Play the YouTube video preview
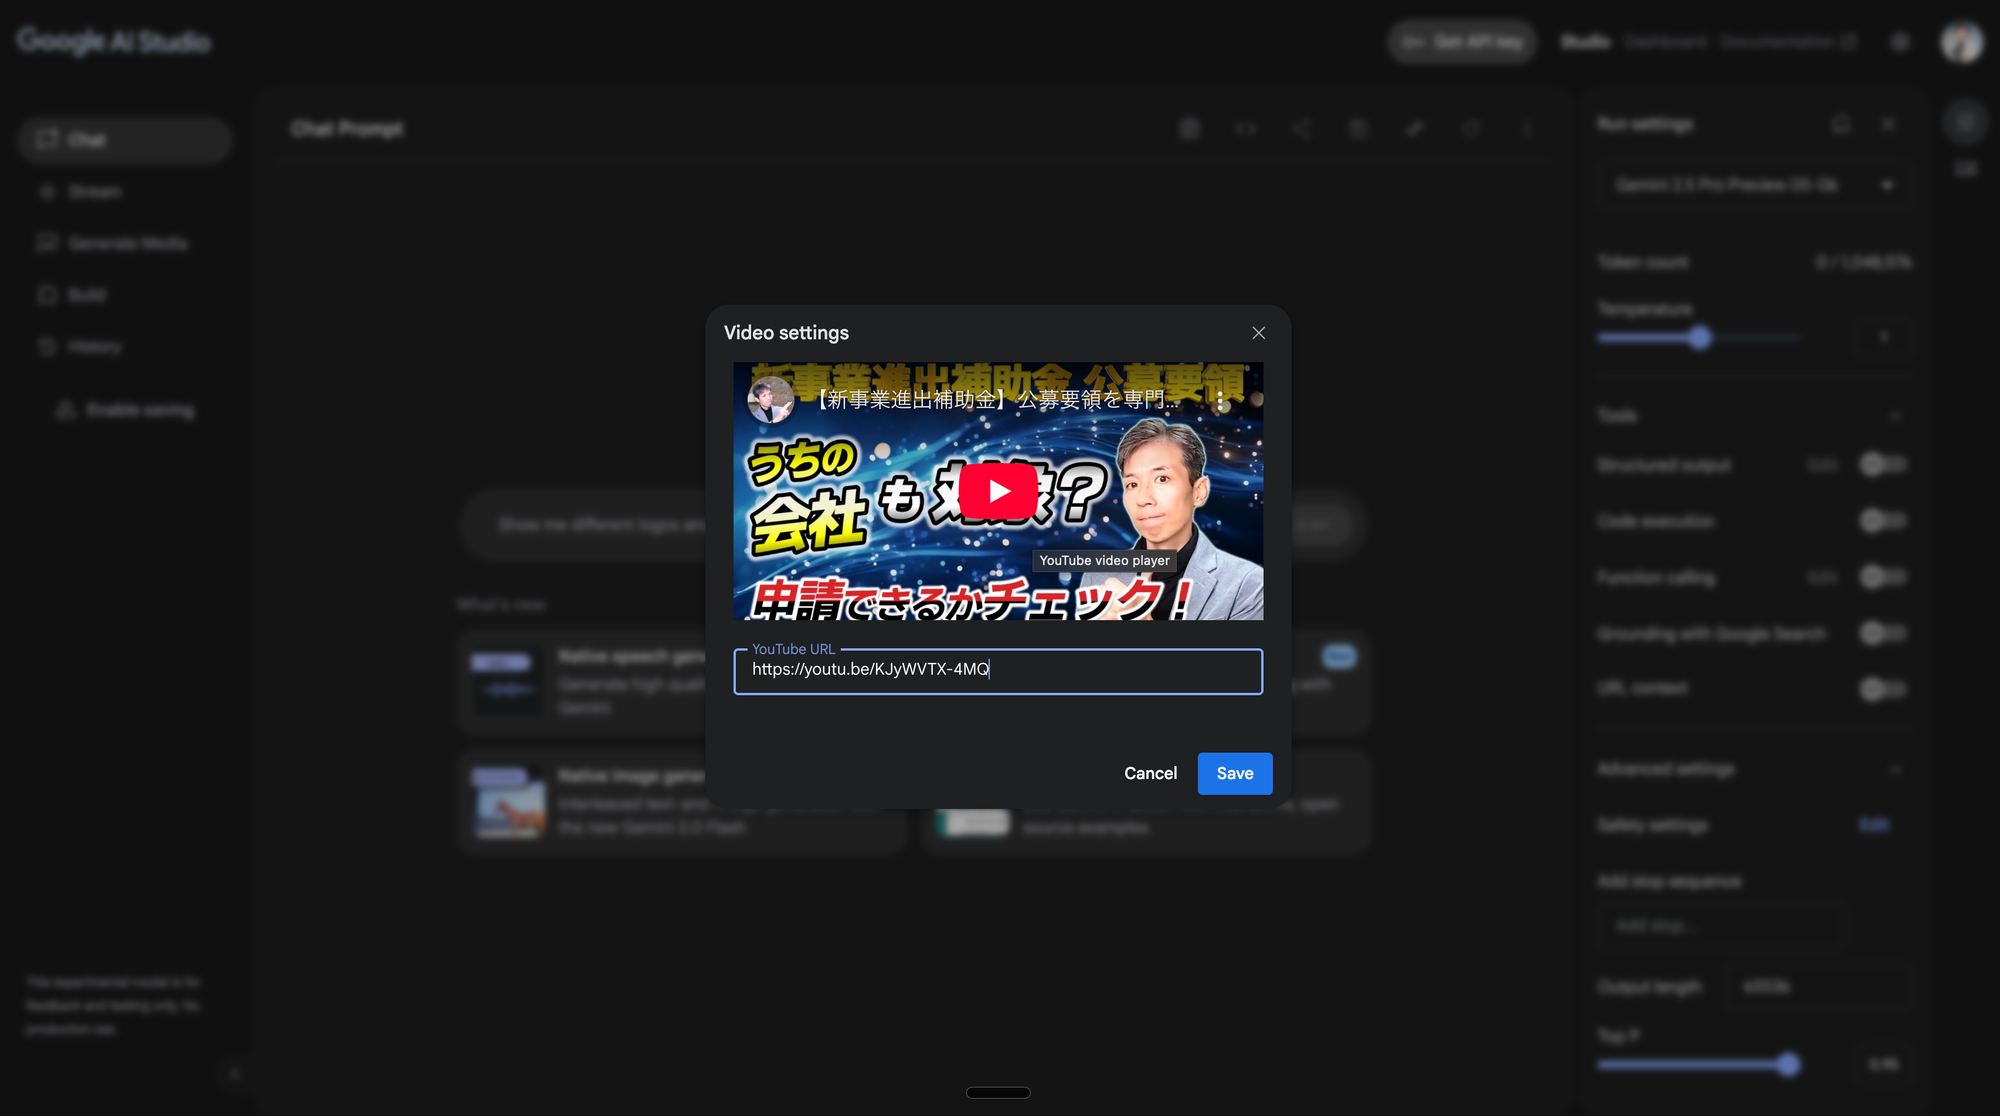The height and width of the screenshot is (1116, 2000). coord(998,491)
